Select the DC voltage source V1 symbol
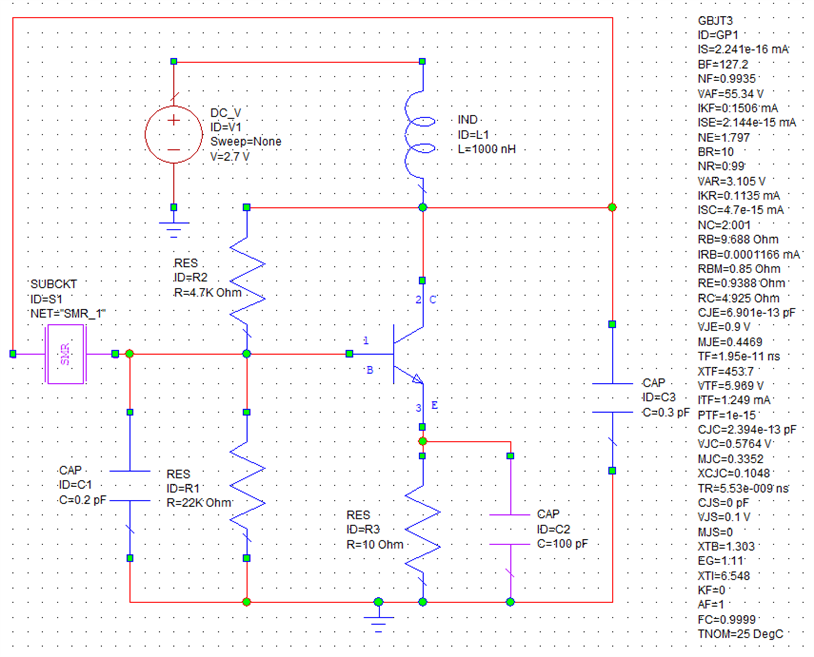Screen dimensions: 814x657 (x=173, y=133)
